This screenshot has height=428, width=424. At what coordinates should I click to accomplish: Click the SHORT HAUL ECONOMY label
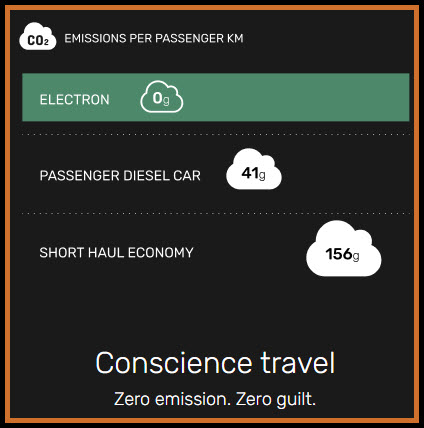click(x=116, y=253)
